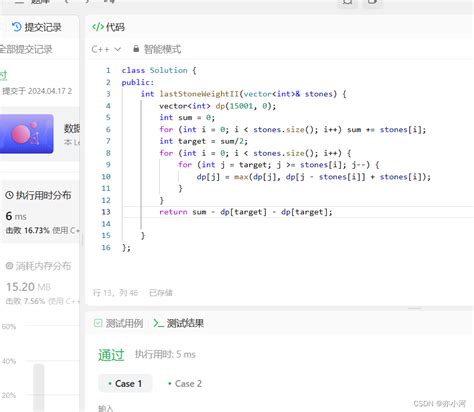Select the Case 2 test case
Screen dimensions: 474x412
185,384
